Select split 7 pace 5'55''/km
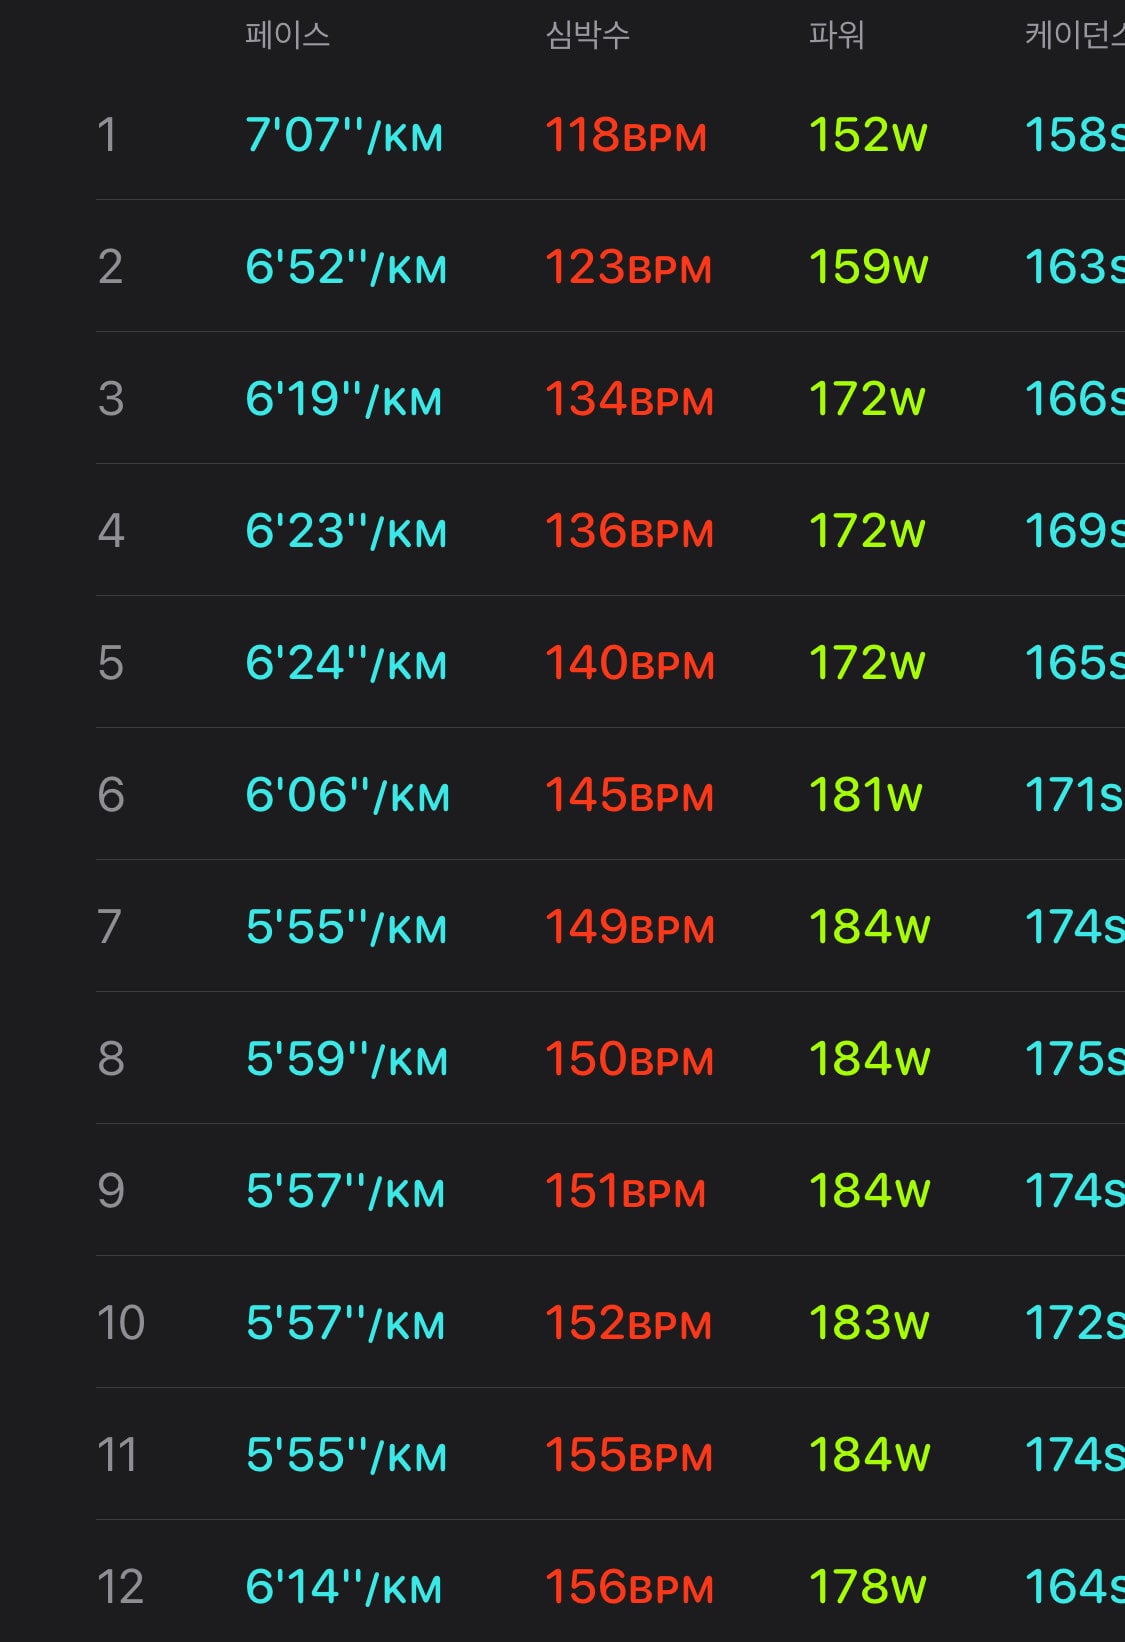The height and width of the screenshot is (1642, 1125). 346,927
